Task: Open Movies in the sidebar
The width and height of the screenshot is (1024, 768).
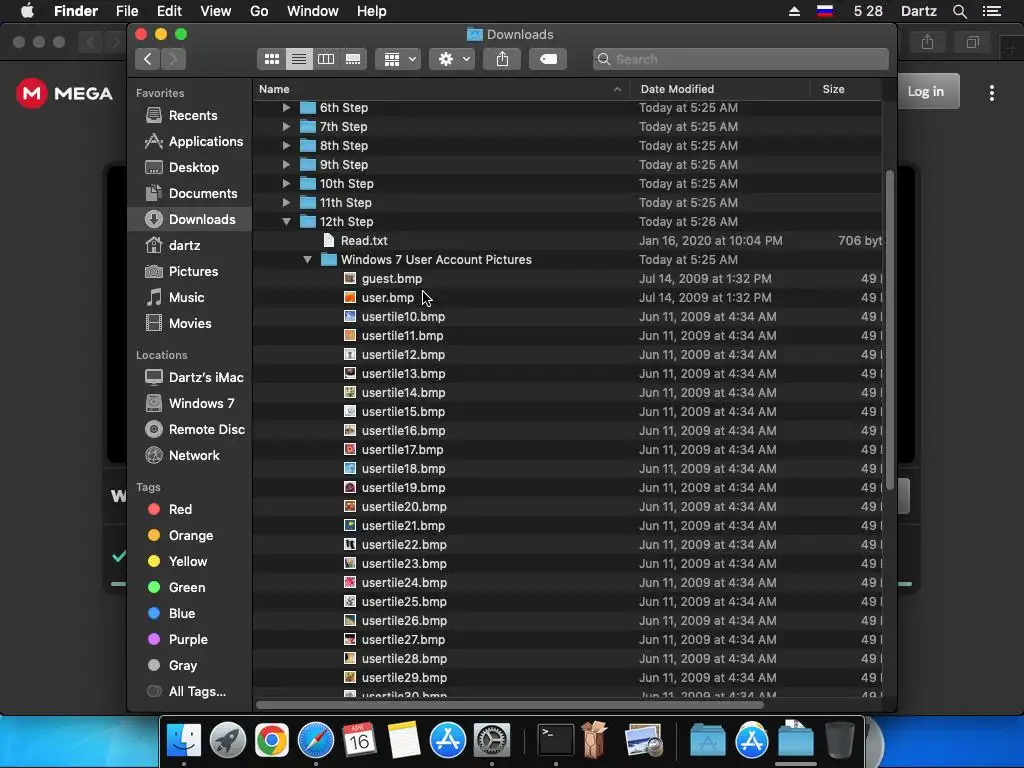Action: click(189, 324)
